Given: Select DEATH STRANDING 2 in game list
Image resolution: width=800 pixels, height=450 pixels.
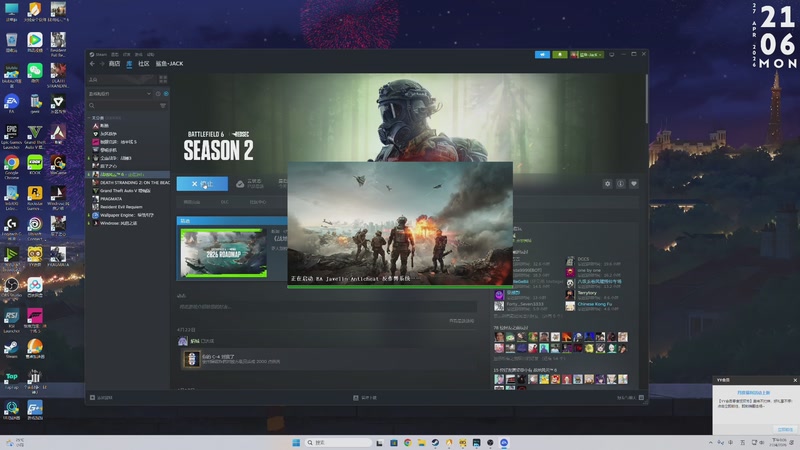Looking at the screenshot, I should point(130,183).
